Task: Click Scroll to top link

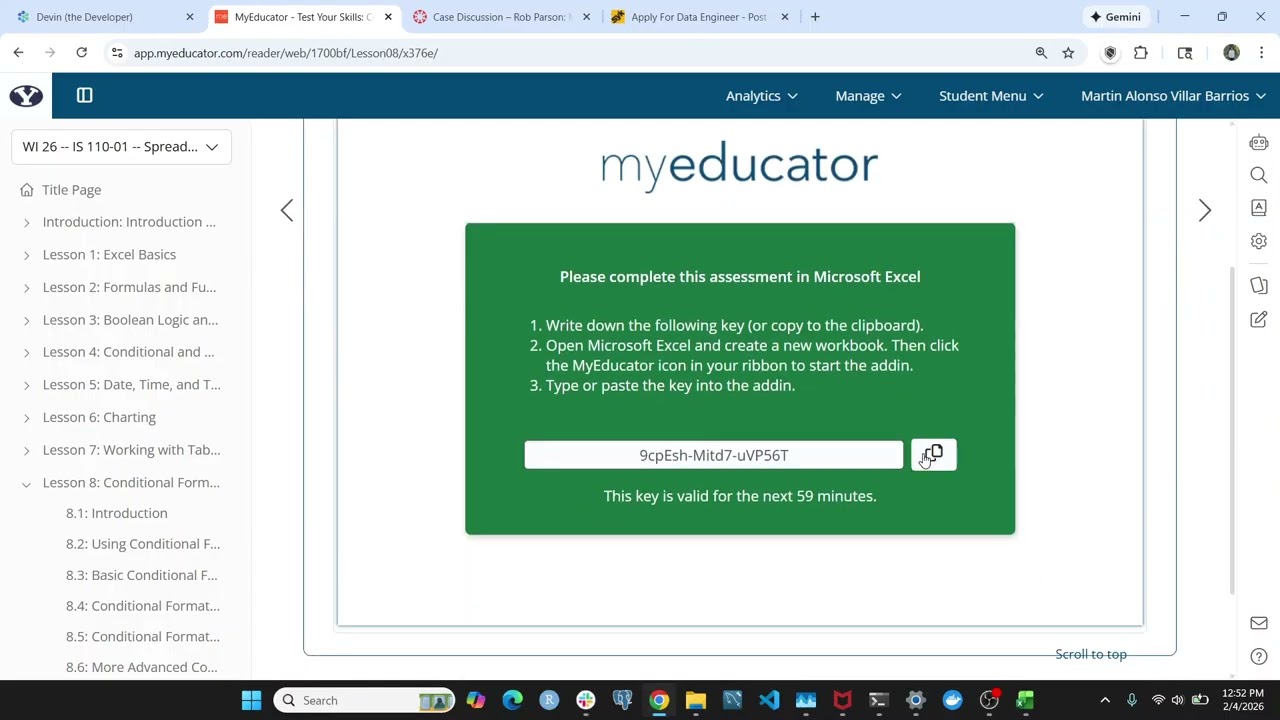Action: [x=1091, y=654]
